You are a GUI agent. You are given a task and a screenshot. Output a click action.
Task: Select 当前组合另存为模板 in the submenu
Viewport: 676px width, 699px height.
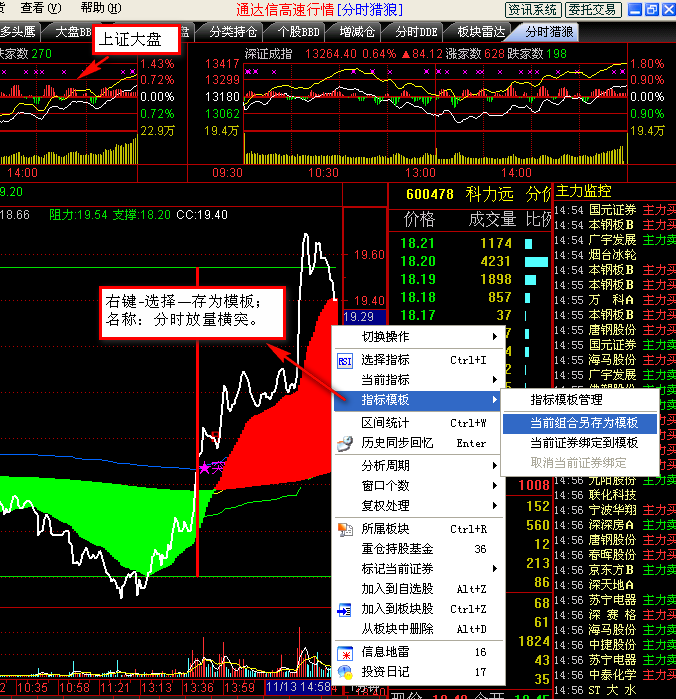coord(580,423)
